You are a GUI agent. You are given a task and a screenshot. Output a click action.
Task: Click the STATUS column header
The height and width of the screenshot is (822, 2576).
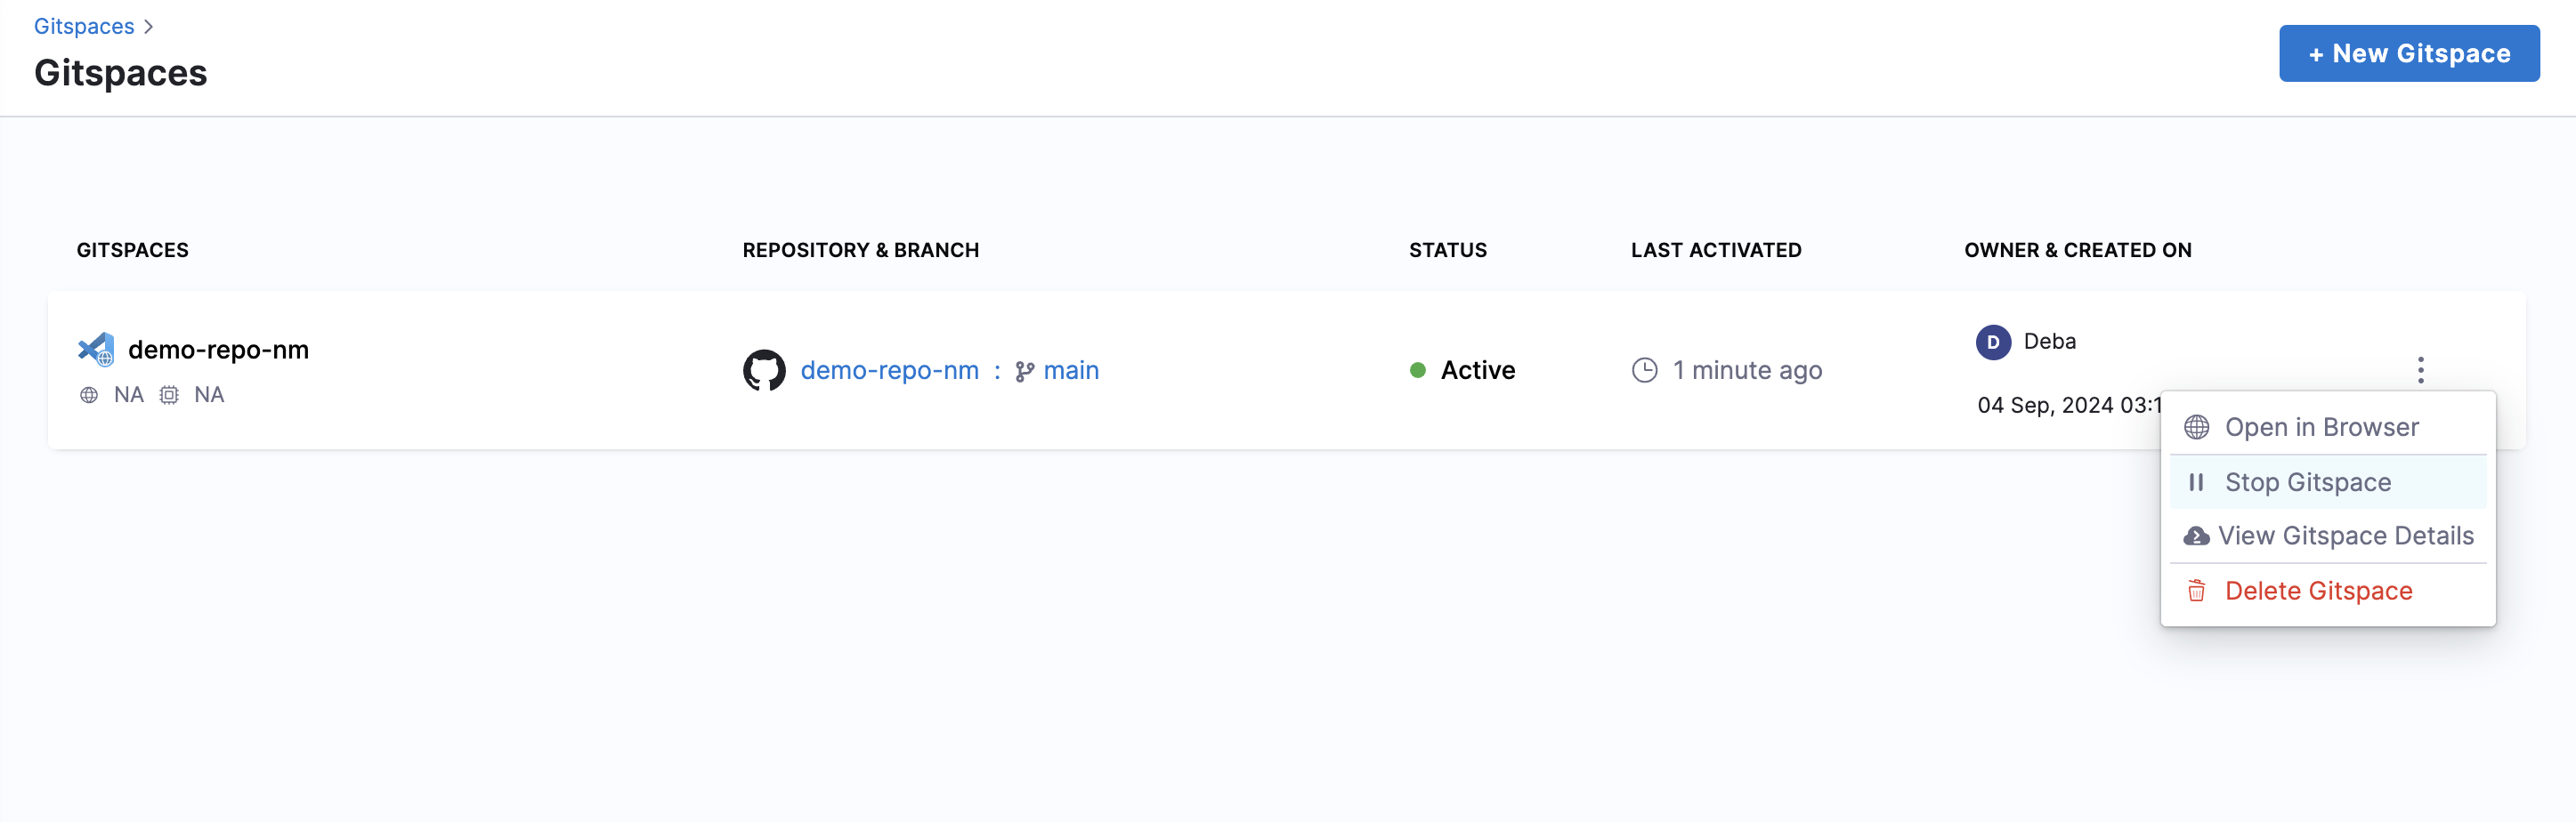1447,250
